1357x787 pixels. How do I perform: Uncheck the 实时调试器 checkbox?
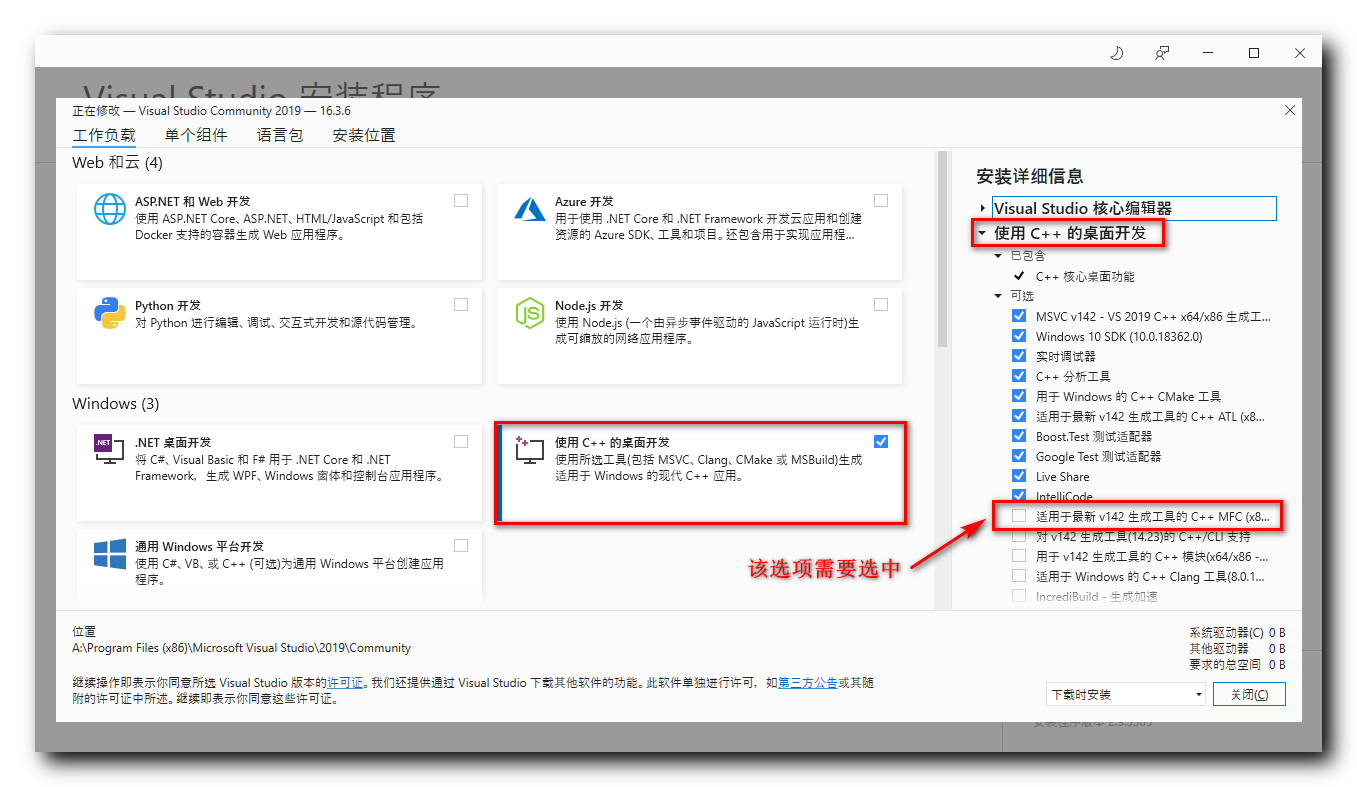pyautogui.click(x=1019, y=356)
